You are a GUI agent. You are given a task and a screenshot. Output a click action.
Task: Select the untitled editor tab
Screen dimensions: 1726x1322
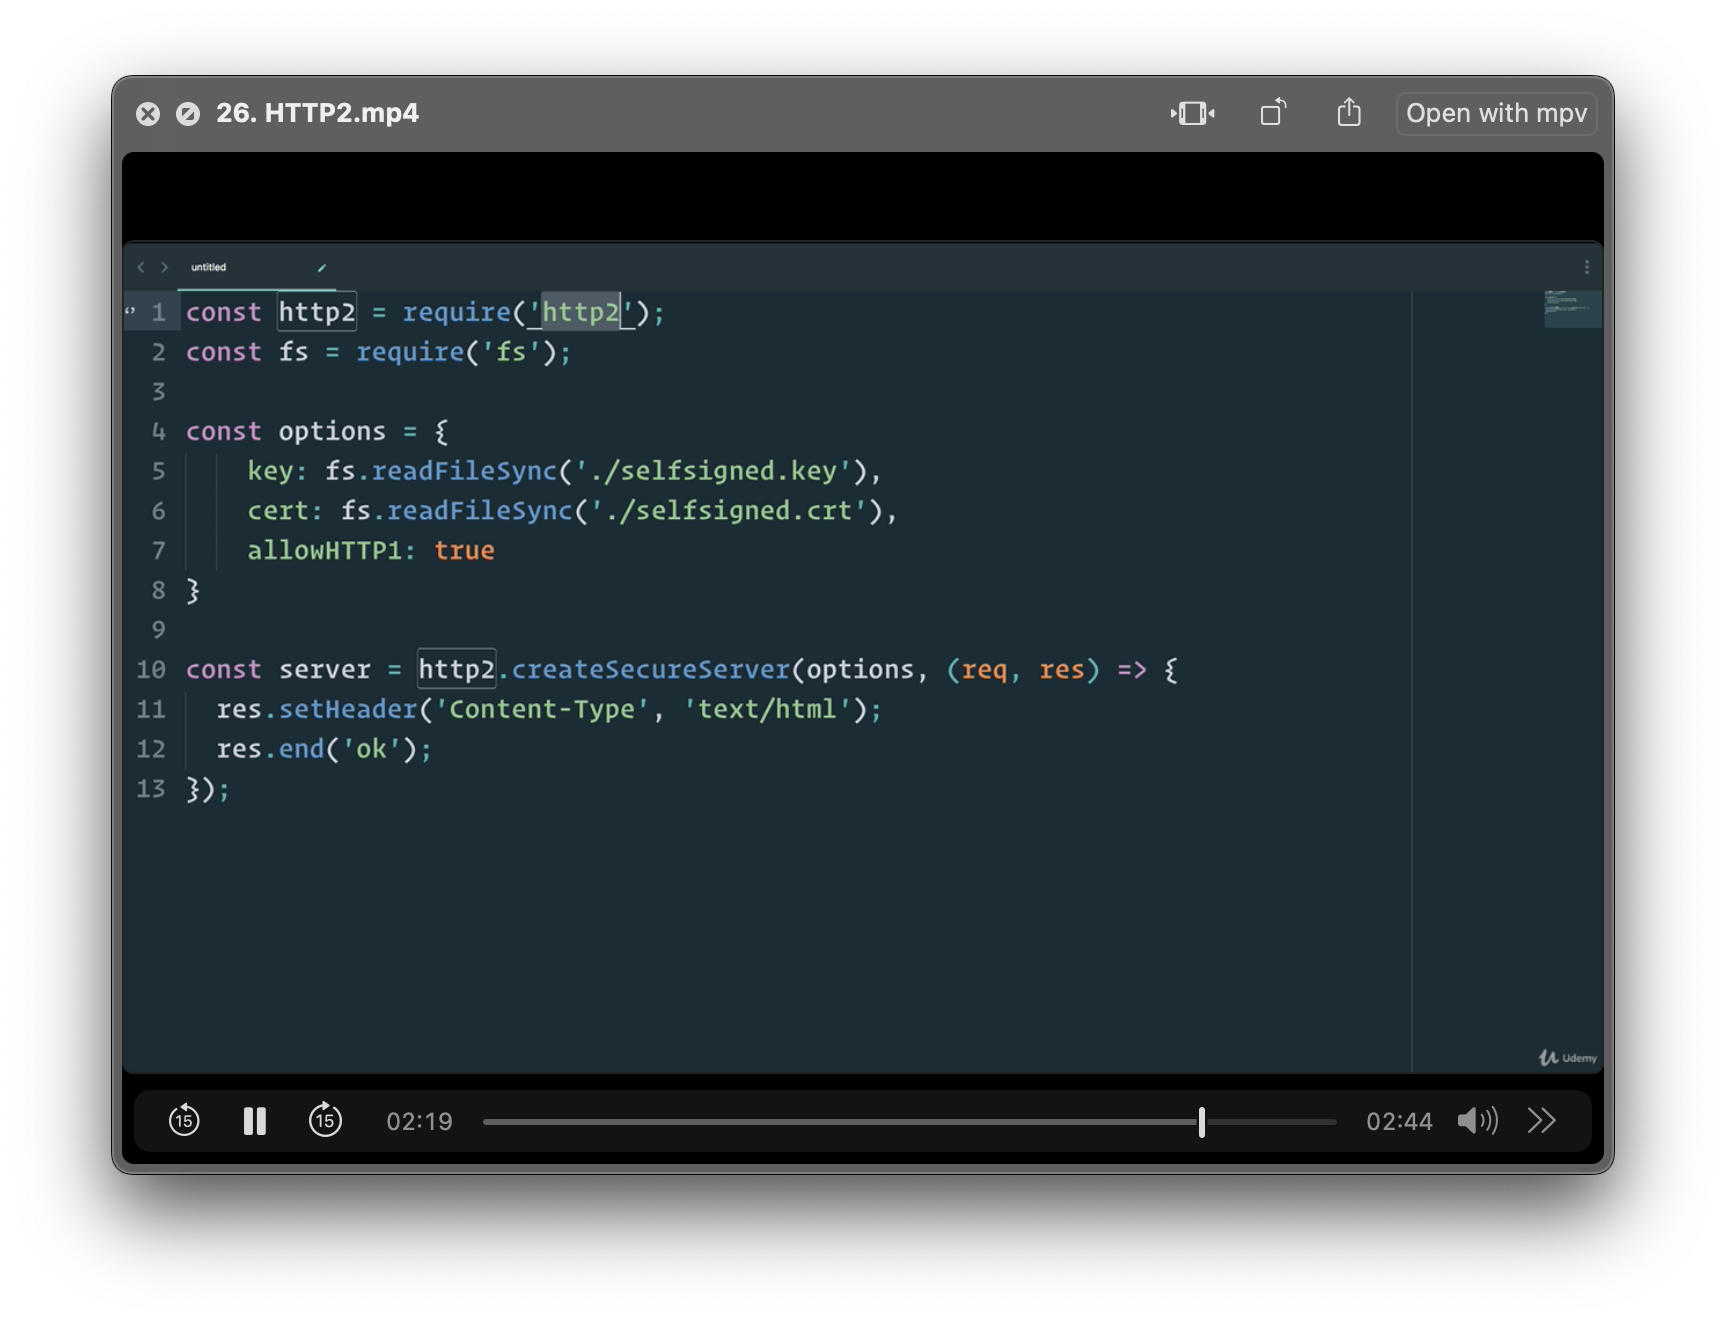209,267
